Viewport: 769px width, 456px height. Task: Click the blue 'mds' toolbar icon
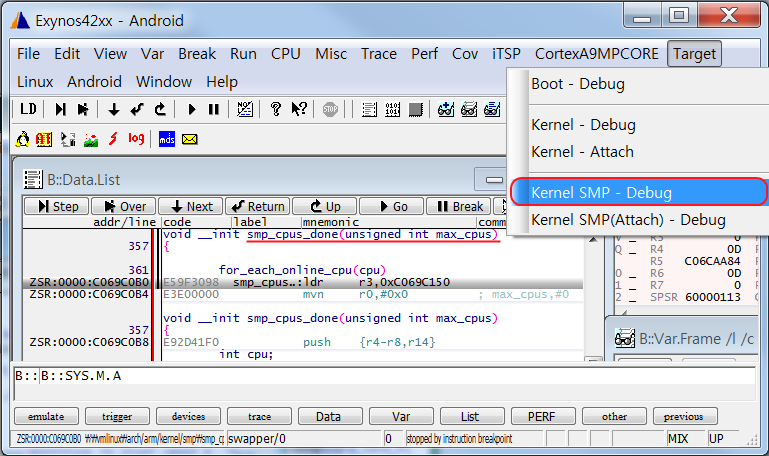167,139
